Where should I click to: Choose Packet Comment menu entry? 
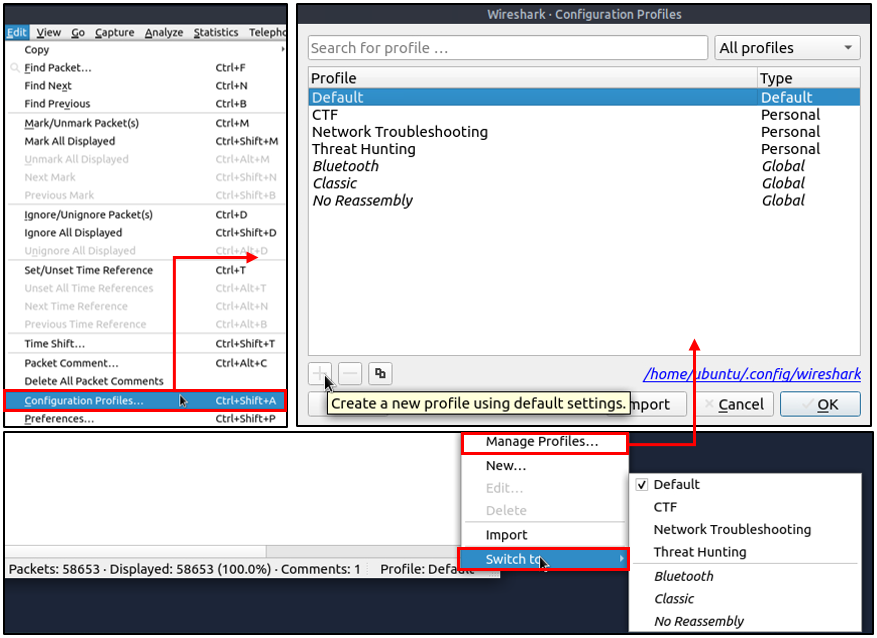click(x=145, y=363)
